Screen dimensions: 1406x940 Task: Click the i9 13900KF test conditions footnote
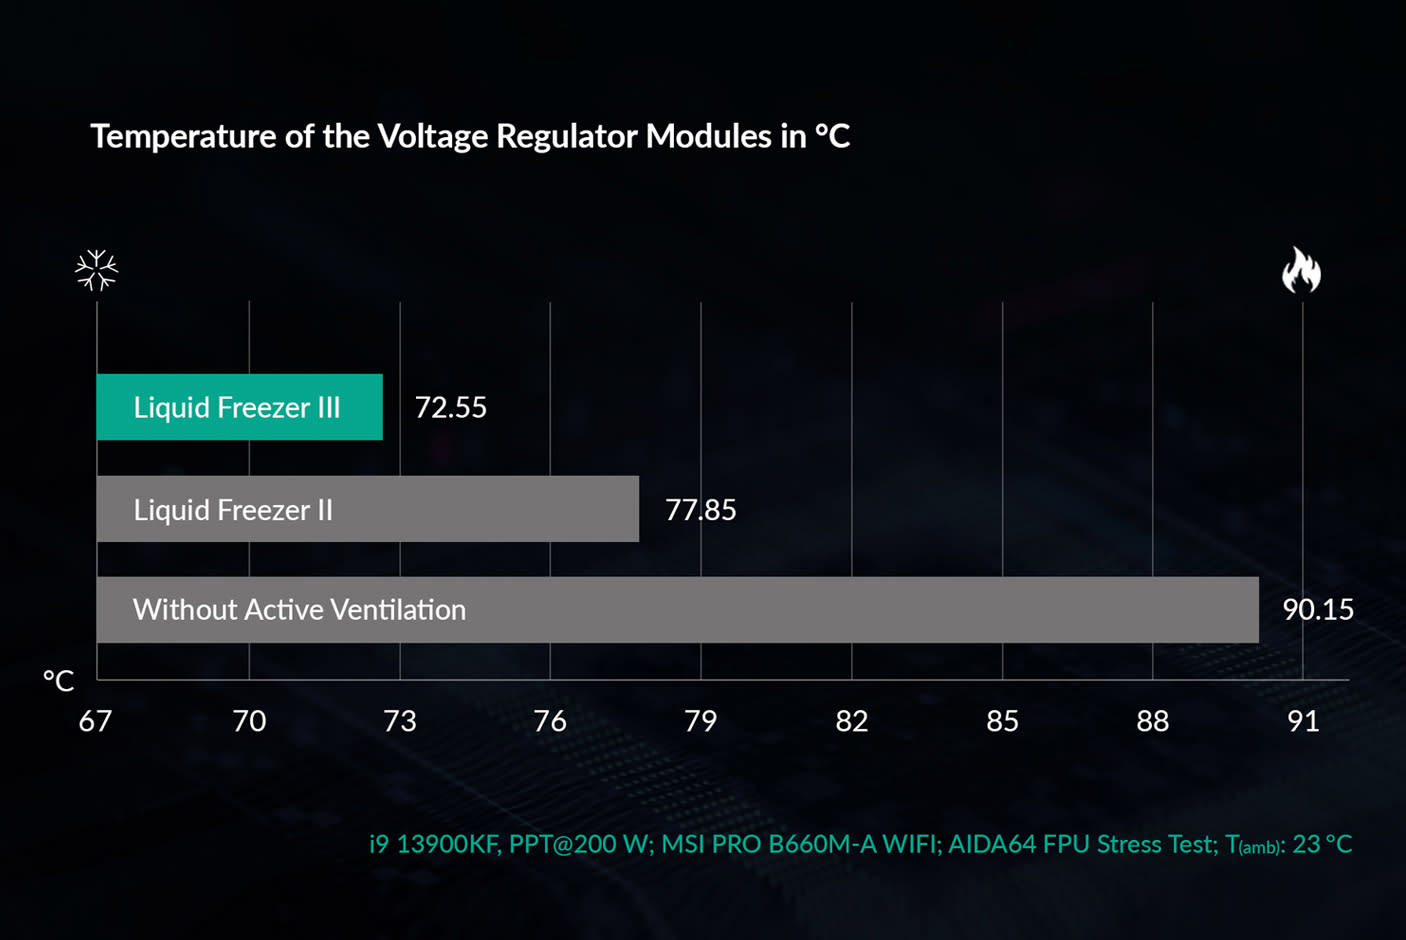tap(860, 844)
